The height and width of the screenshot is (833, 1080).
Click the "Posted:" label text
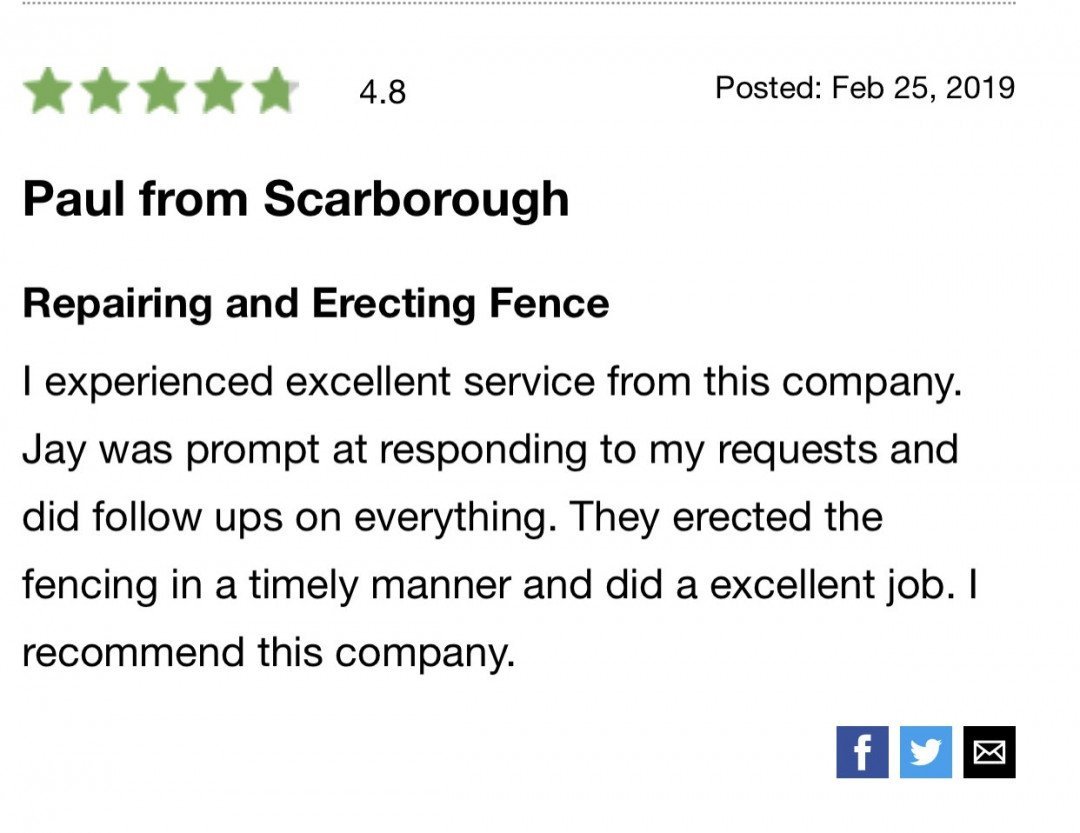(x=768, y=88)
